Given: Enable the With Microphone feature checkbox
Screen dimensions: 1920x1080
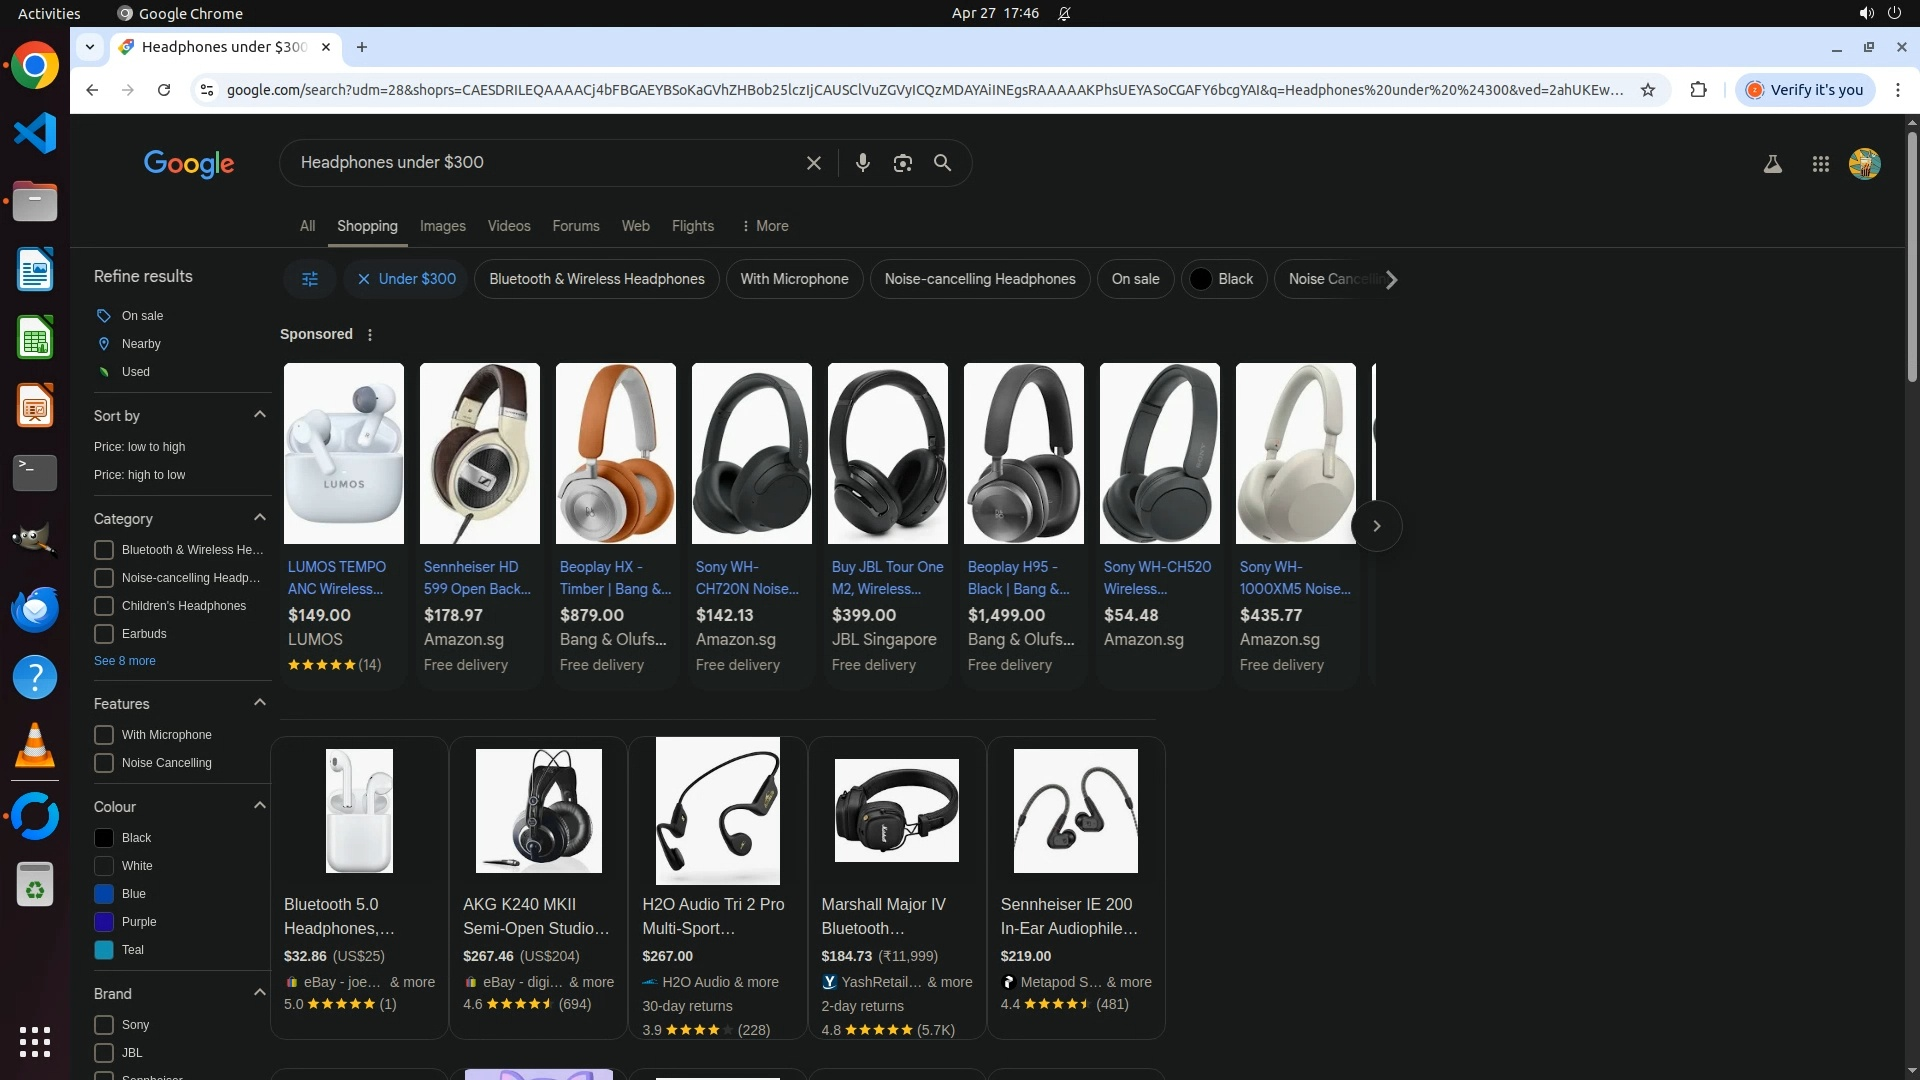Looking at the screenshot, I should 104,735.
